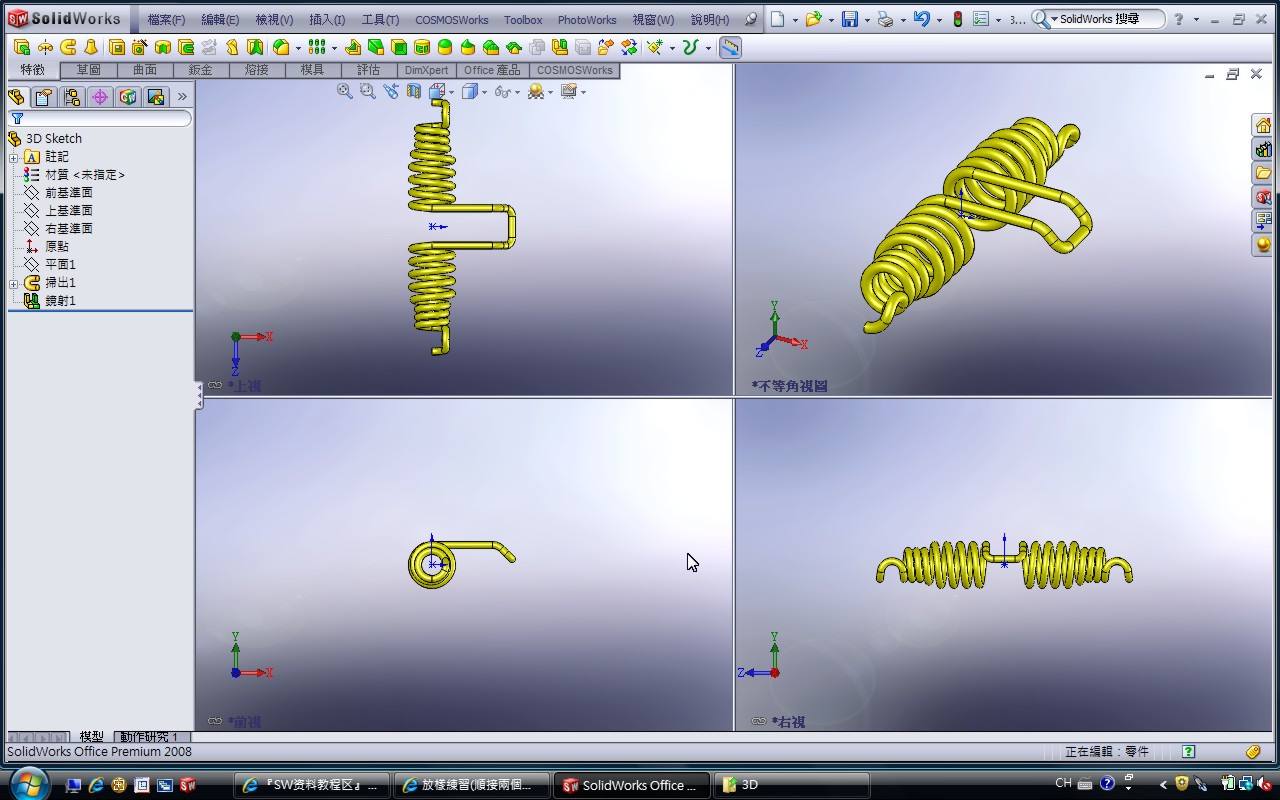Click the Undo arrow icon

point(922,19)
